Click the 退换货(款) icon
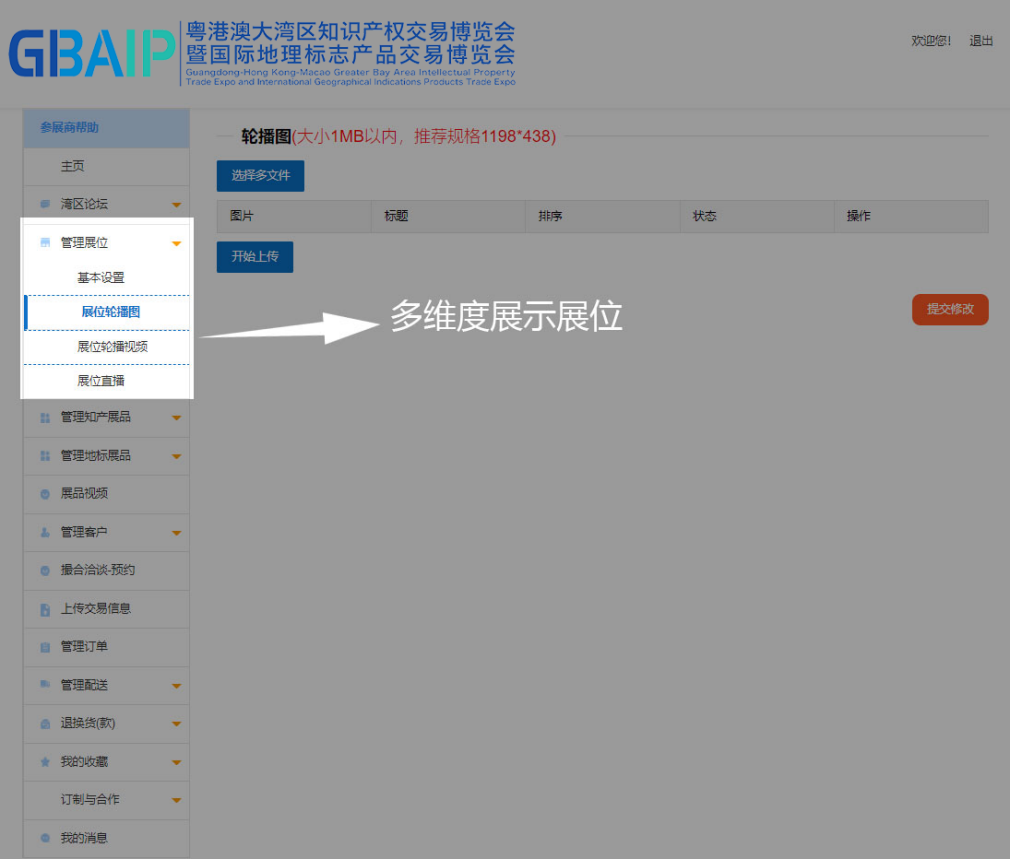 click(x=45, y=724)
